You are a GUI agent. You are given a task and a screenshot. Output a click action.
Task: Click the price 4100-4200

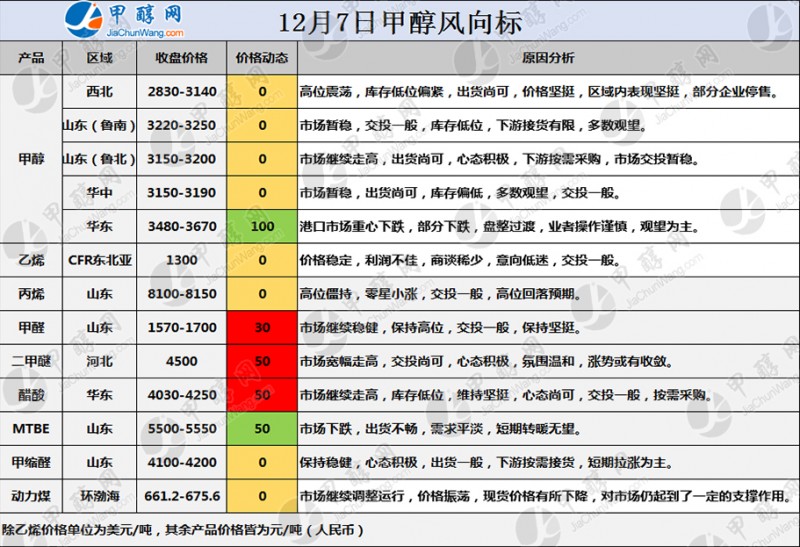click(x=182, y=462)
